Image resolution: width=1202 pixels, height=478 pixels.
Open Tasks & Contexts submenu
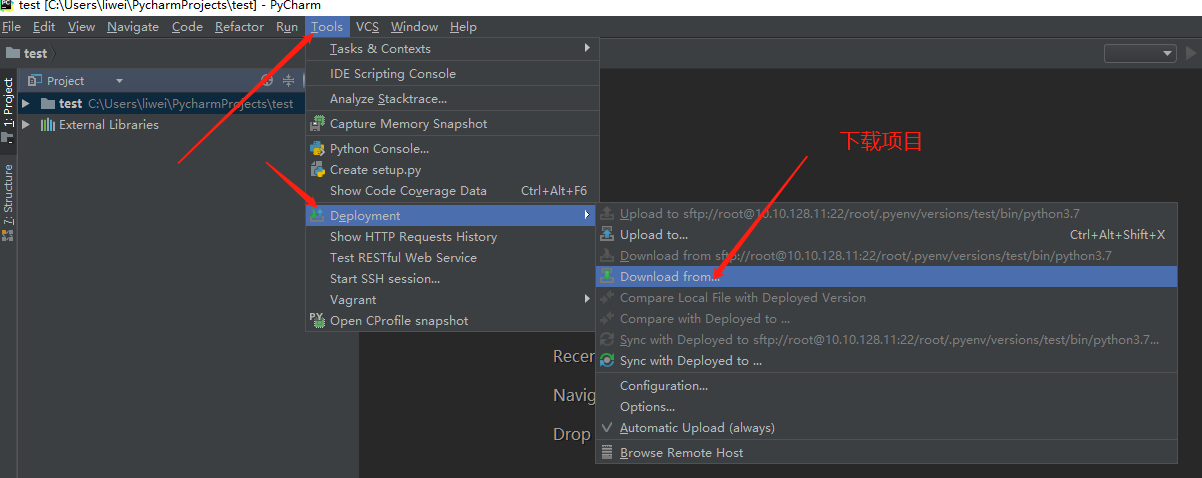452,48
